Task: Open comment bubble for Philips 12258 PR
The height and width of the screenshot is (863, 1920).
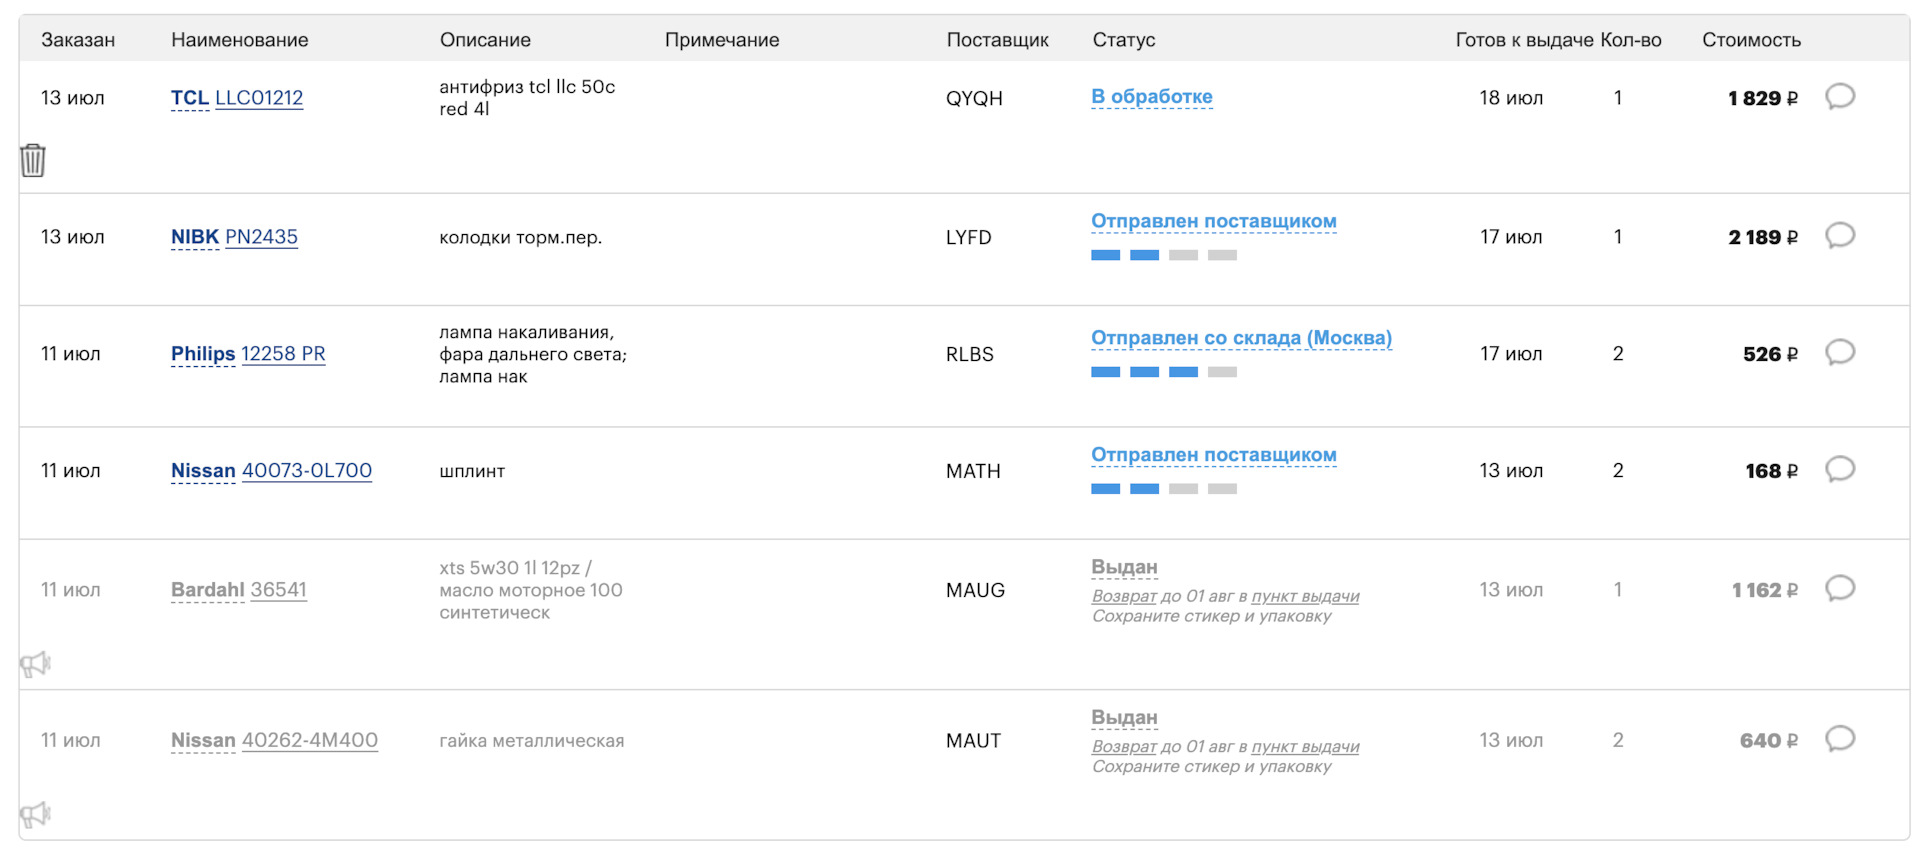Action: pyautogui.click(x=1840, y=353)
